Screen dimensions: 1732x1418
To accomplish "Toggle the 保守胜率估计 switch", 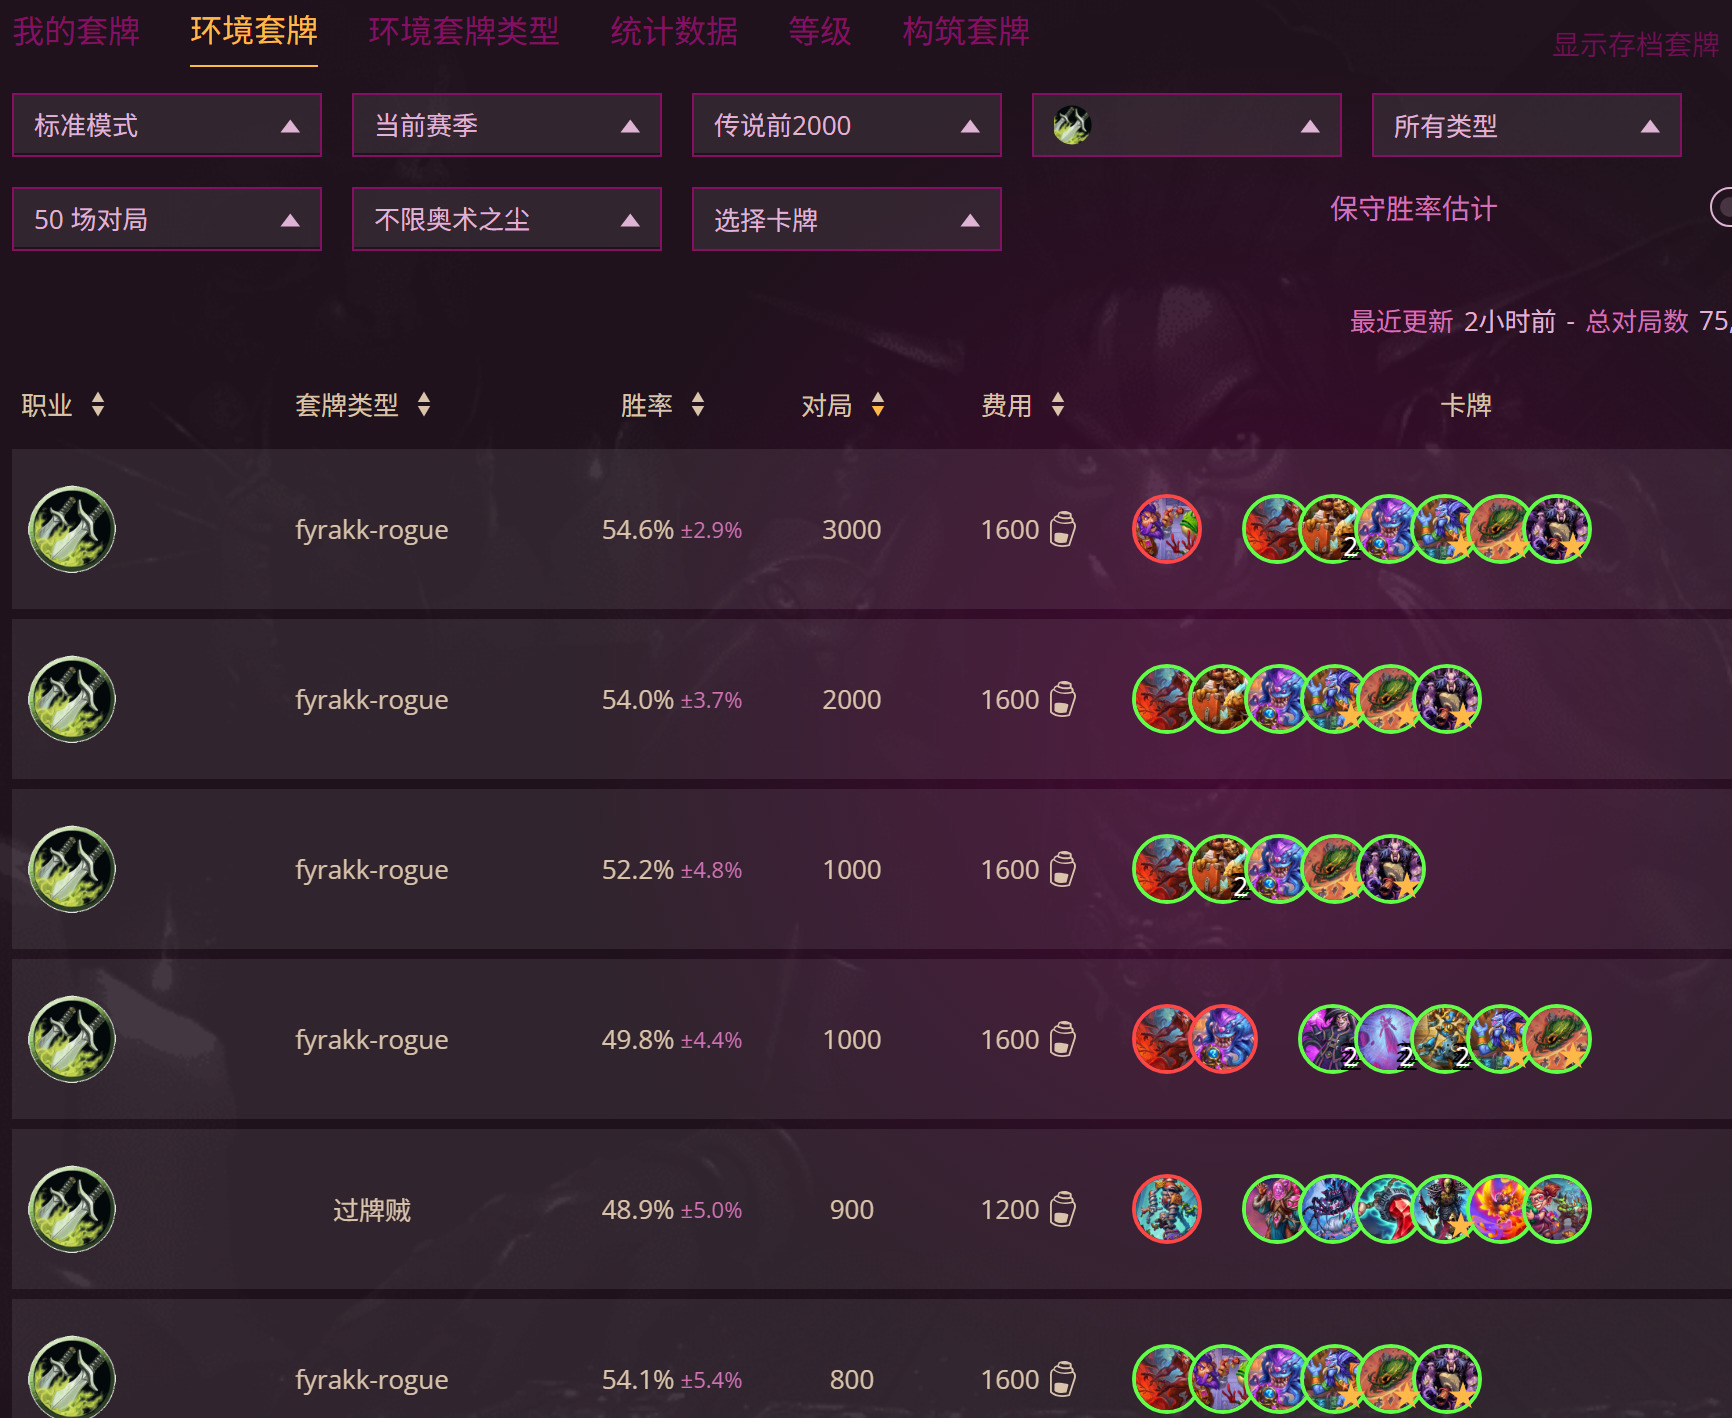I will click(x=1722, y=208).
